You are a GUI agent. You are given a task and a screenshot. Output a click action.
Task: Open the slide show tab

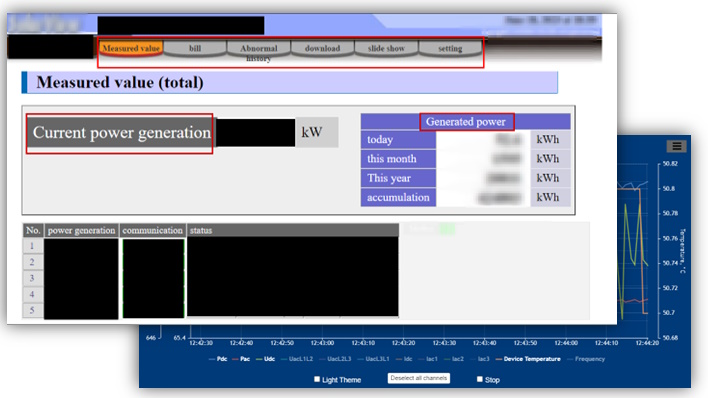point(386,48)
